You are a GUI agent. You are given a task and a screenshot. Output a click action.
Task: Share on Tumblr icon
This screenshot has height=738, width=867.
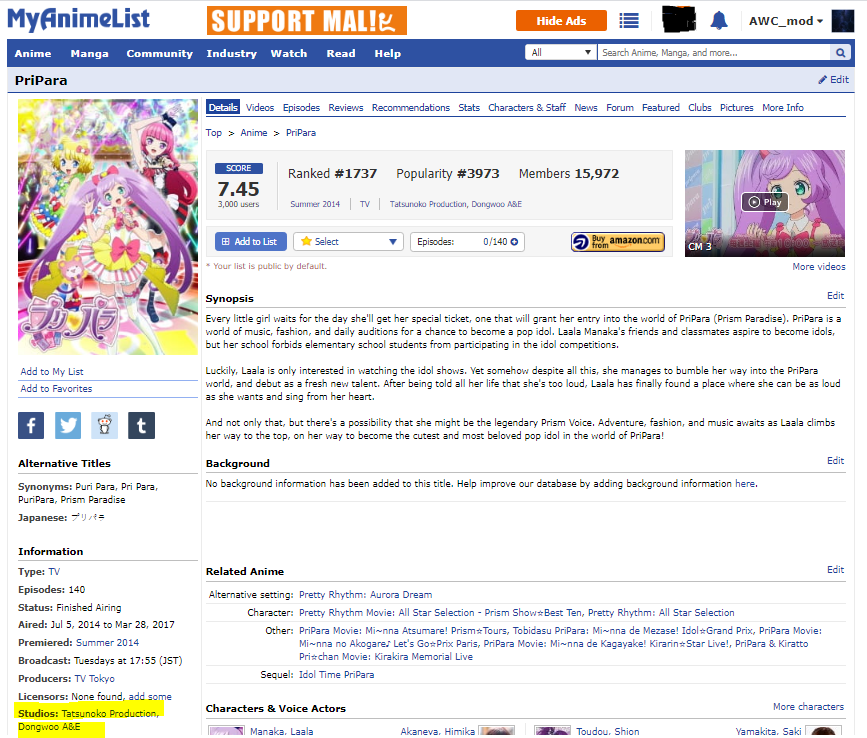142,426
